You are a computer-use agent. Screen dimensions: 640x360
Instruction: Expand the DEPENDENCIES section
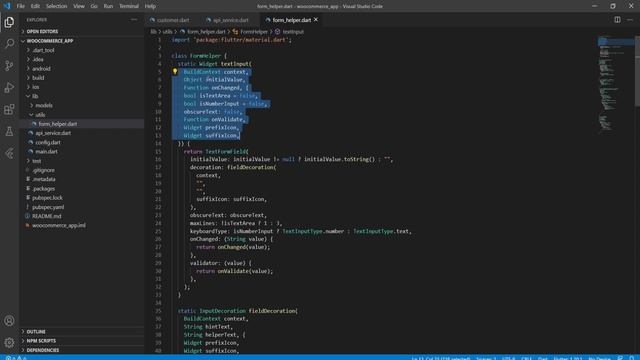(82, 350)
